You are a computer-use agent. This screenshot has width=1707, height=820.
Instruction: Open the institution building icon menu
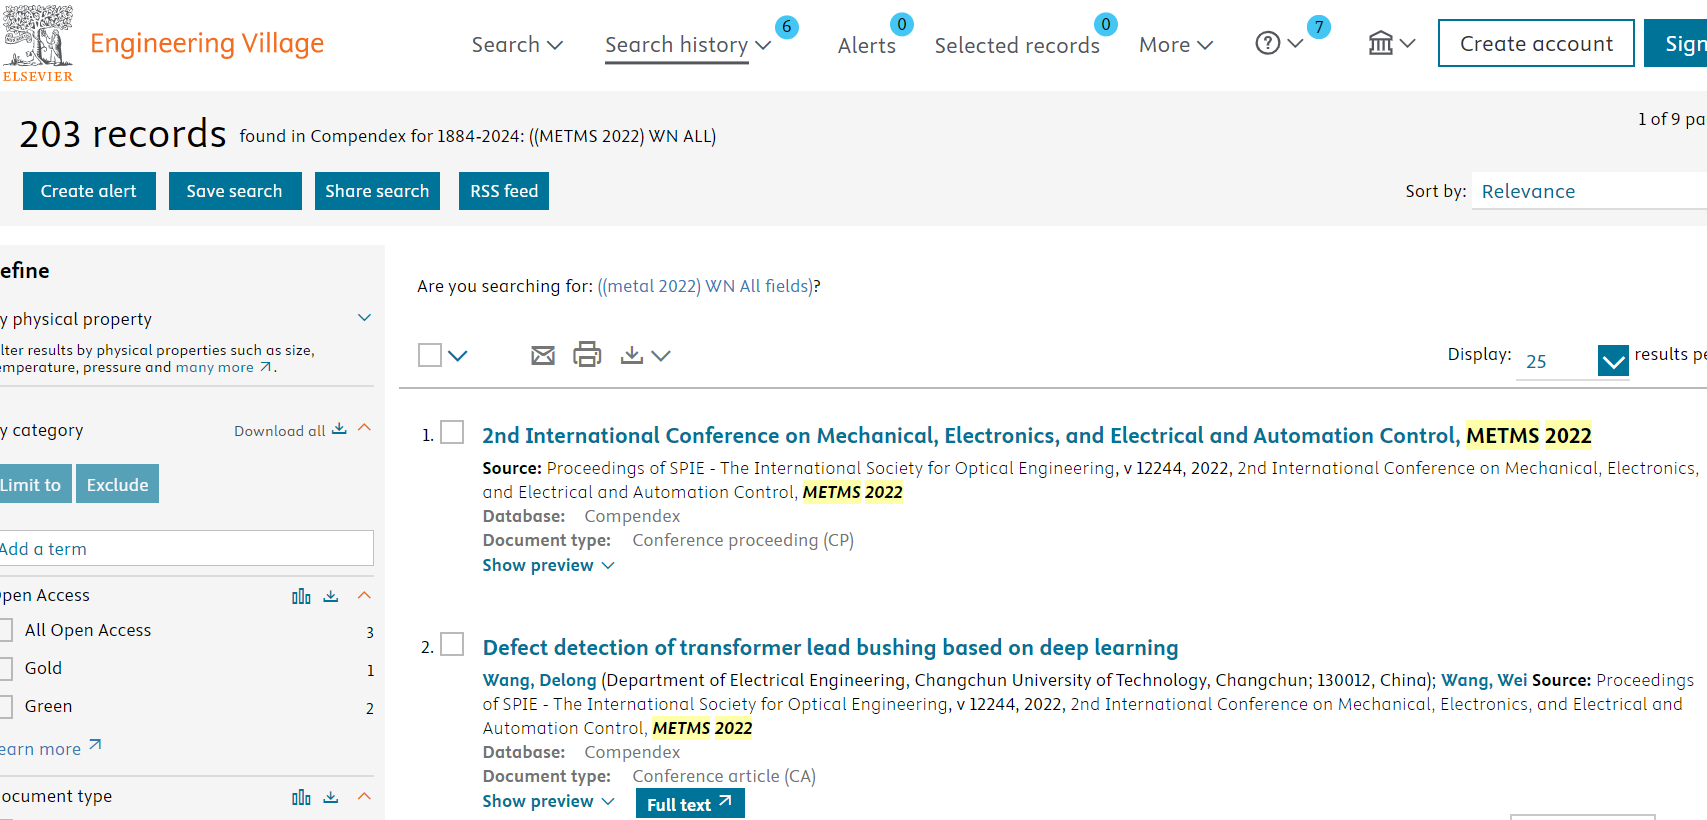tap(1381, 43)
